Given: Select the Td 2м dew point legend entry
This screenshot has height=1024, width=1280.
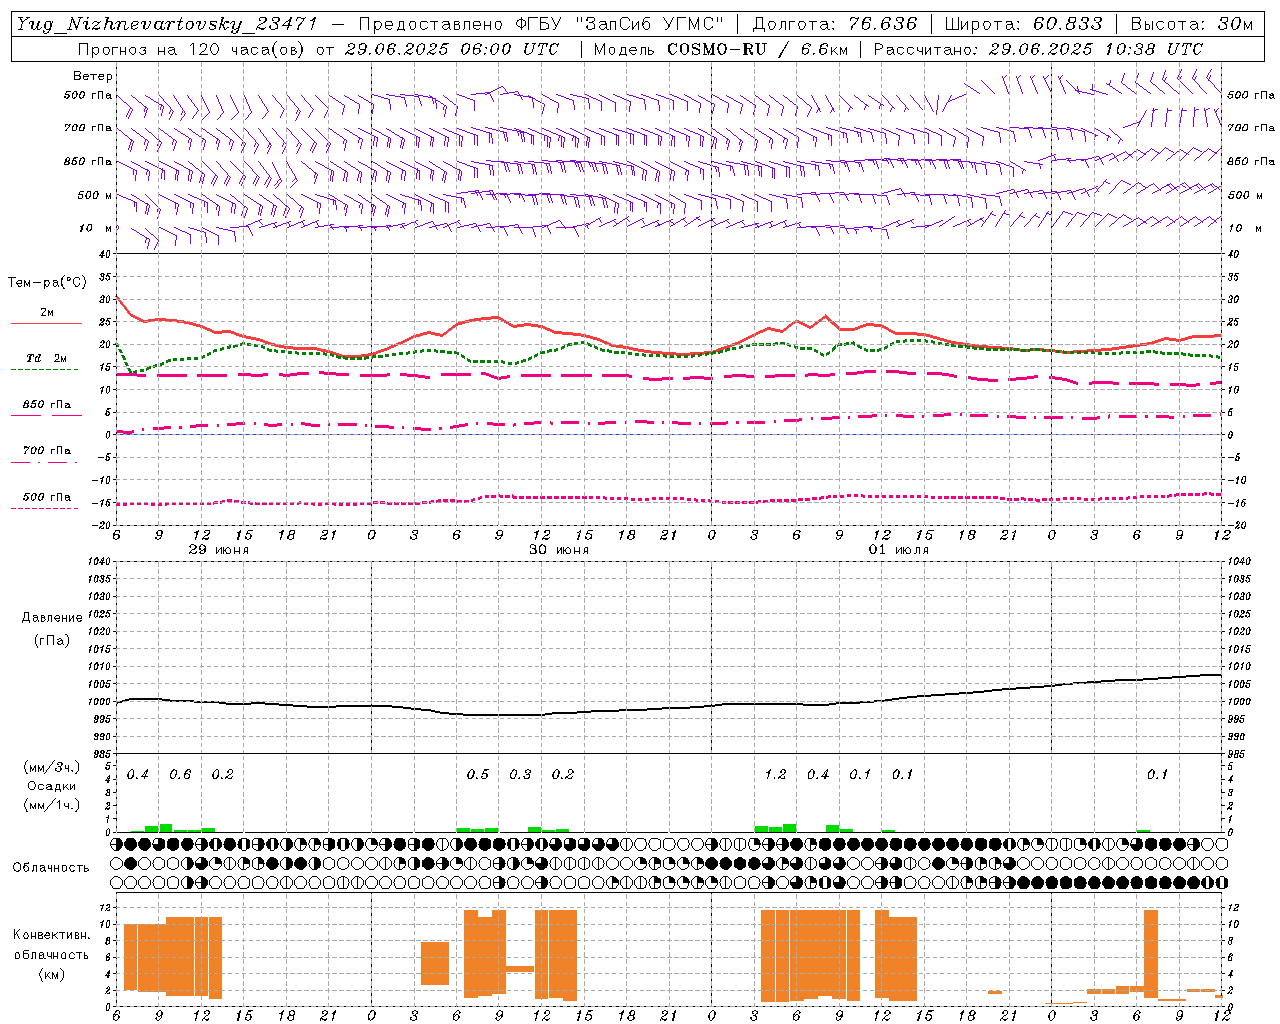Looking at the screenshot, I should point(46,358).
